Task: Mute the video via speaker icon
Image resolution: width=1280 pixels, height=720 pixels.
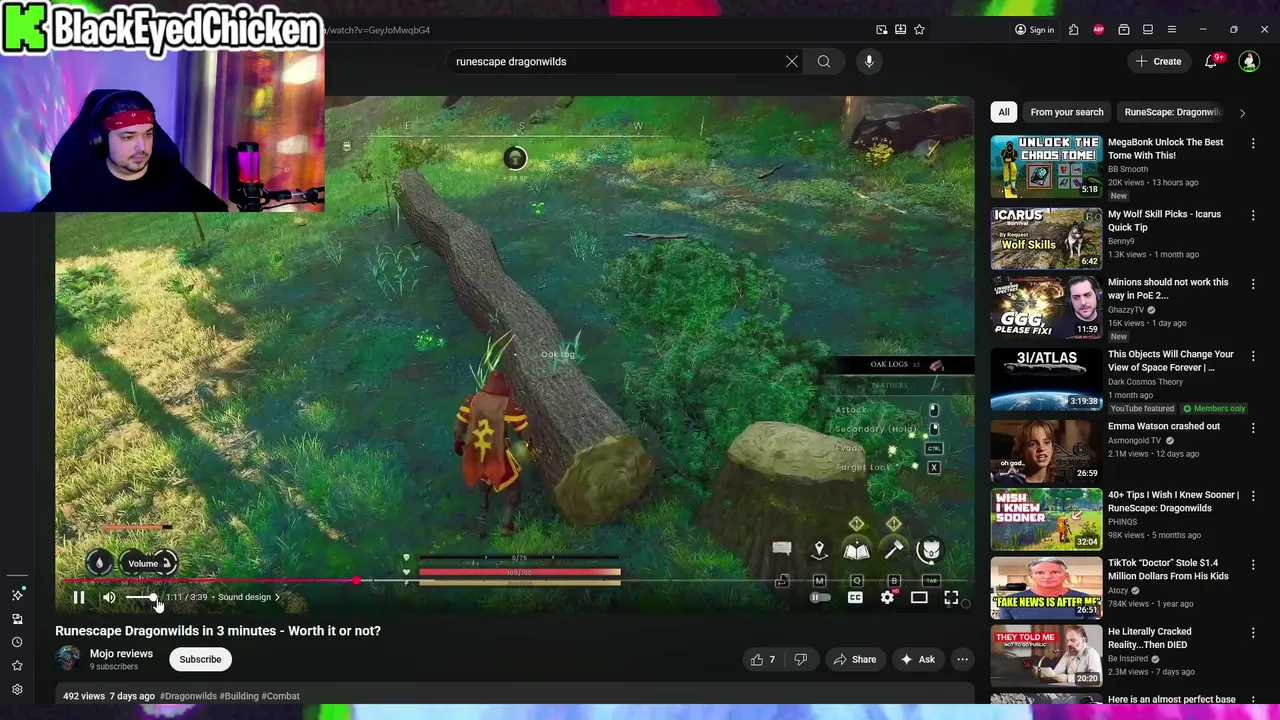Action: [109, 598]
